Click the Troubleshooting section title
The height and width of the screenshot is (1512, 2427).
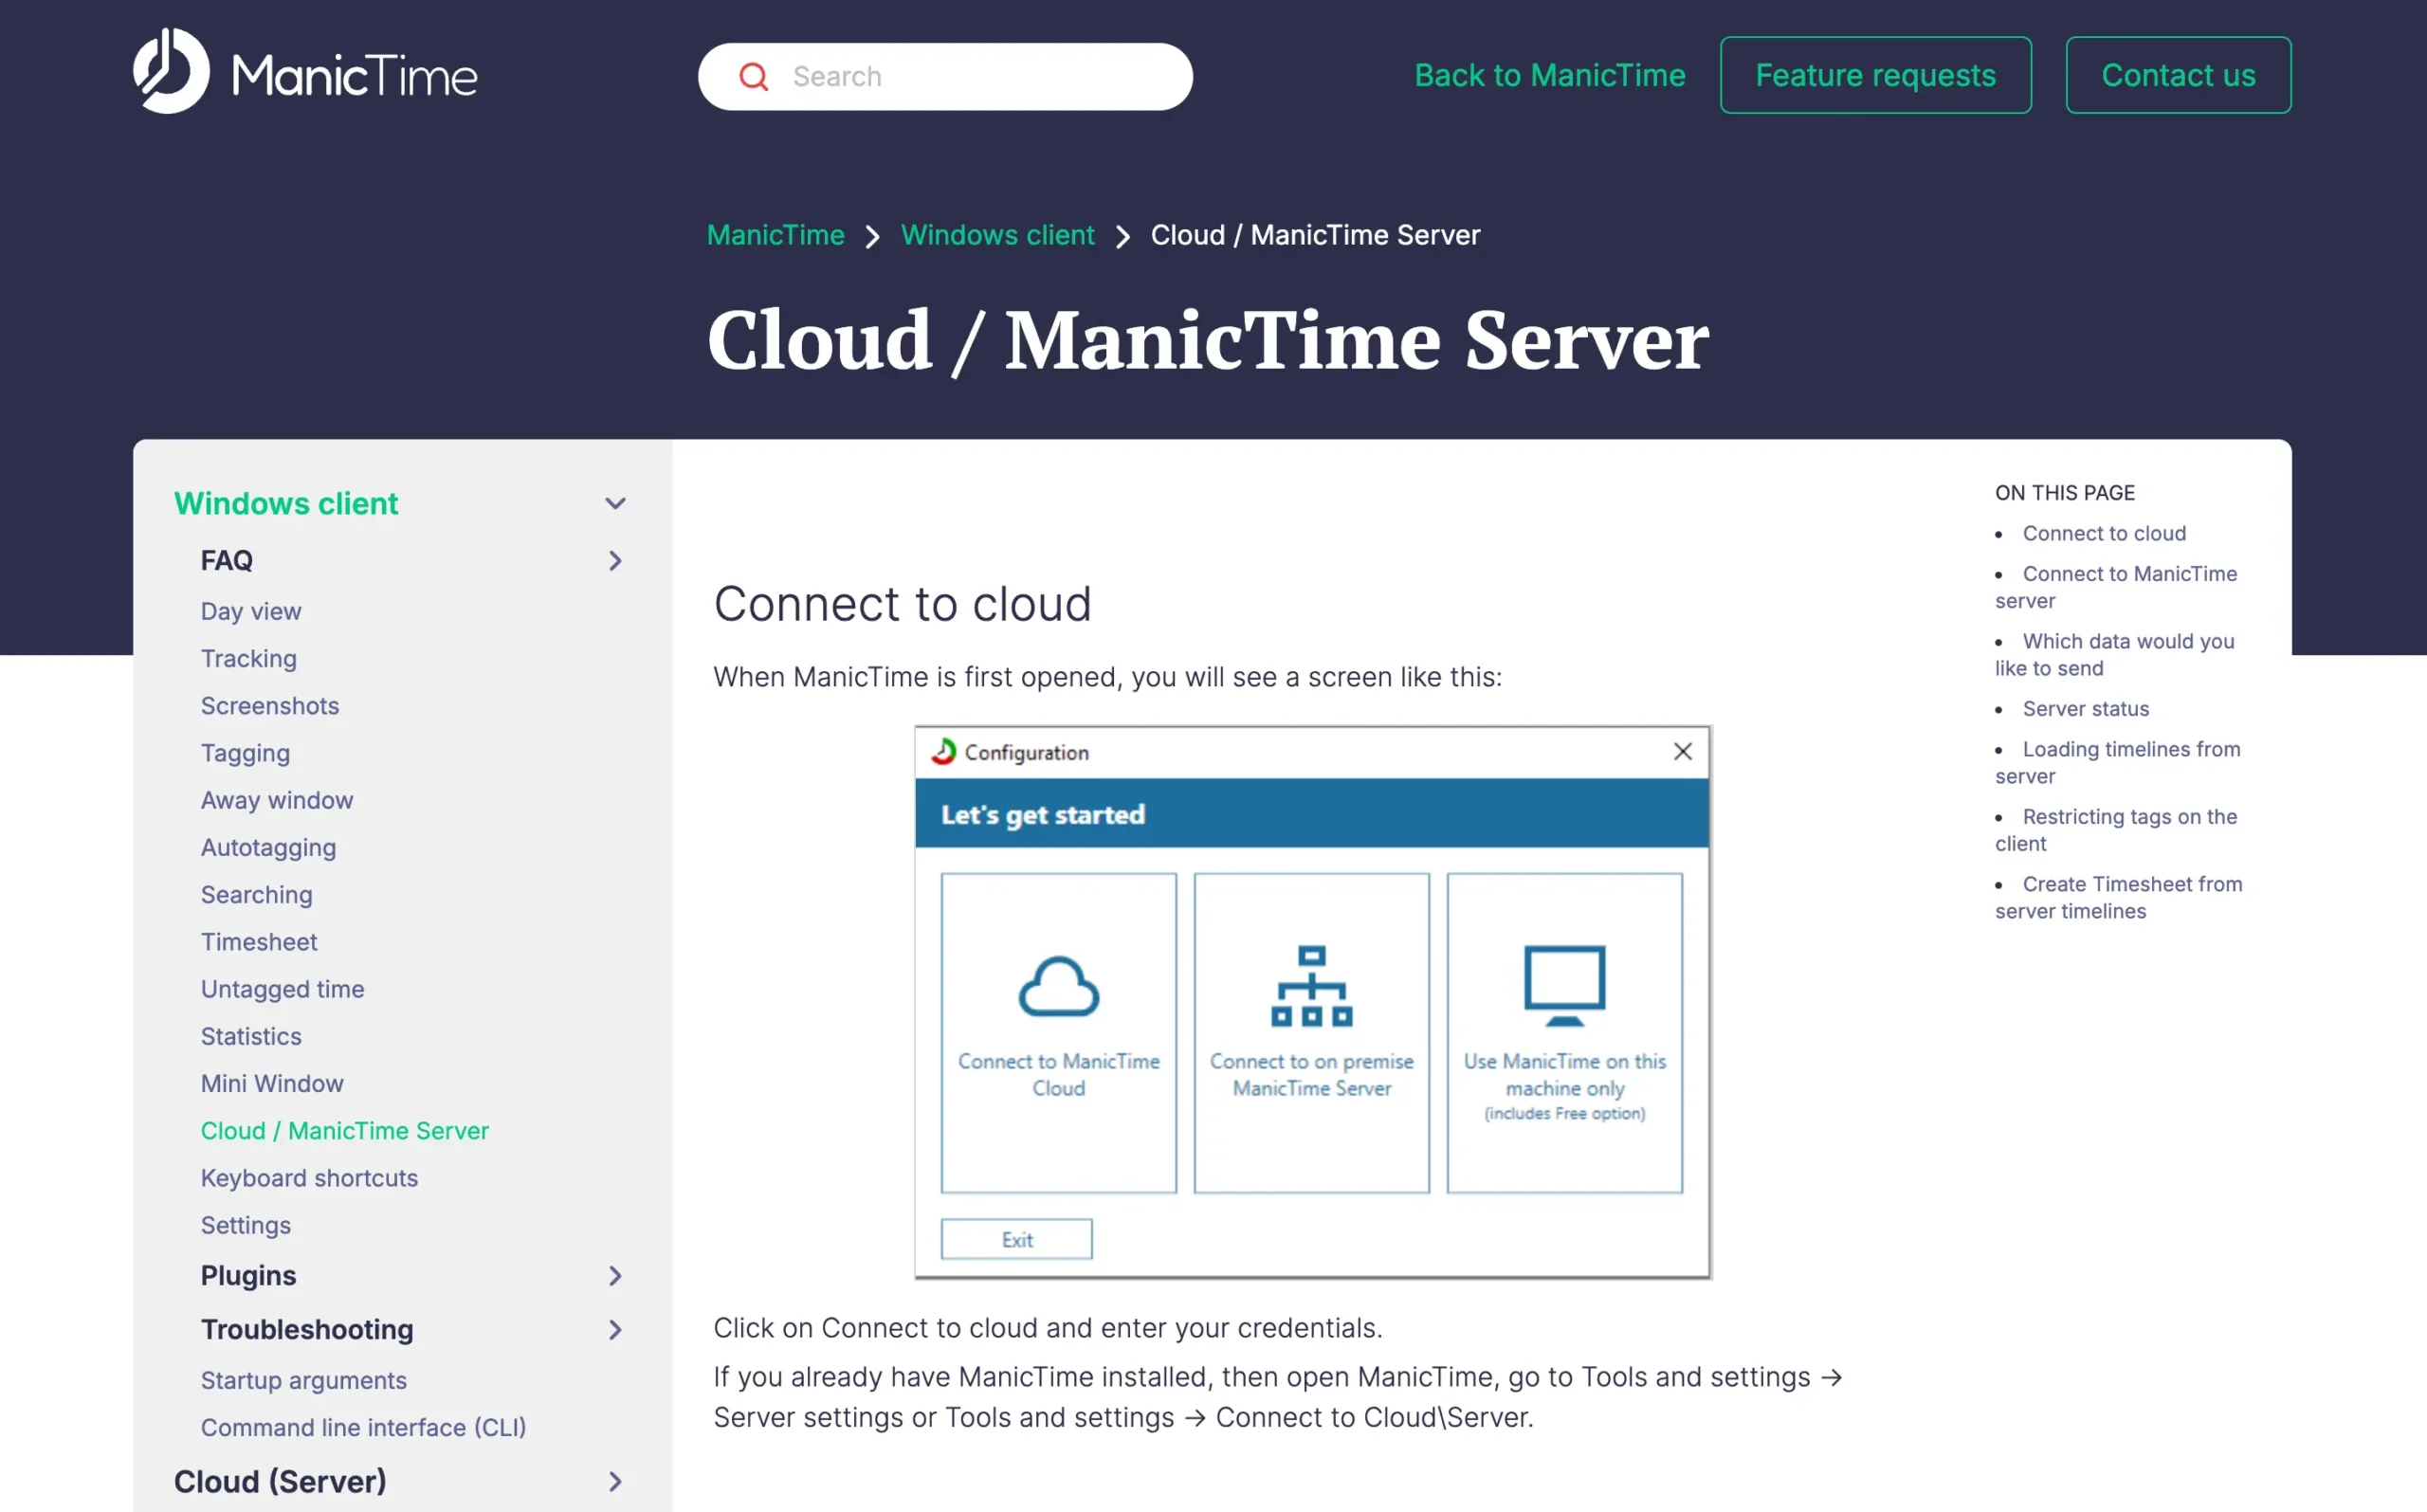[307, 1330]
